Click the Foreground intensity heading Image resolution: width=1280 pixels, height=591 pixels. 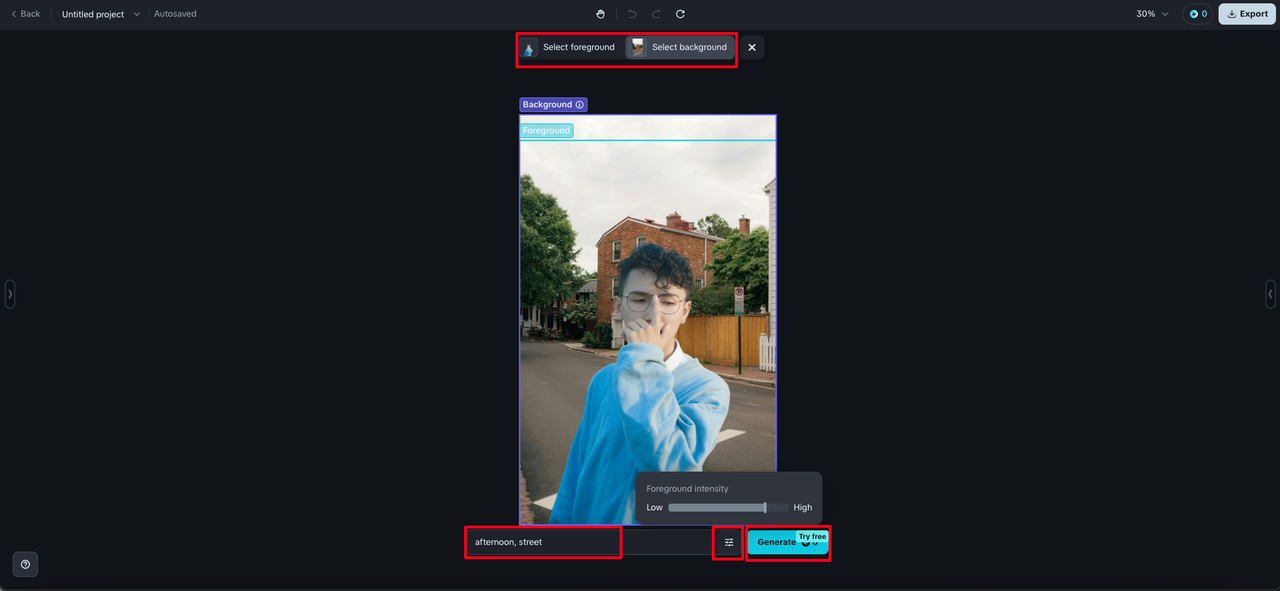point(687,489)
